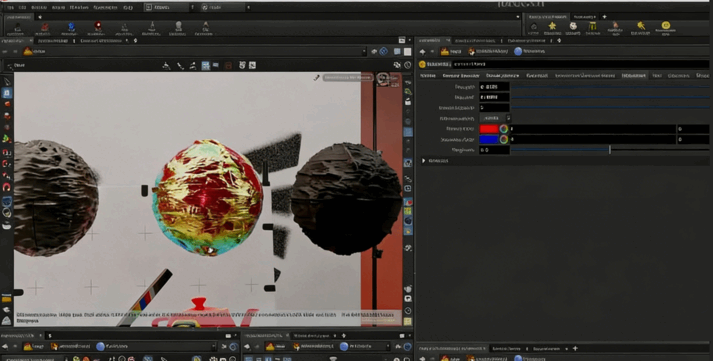The width and height of the screenshot is (713, 361).
Task: Click the blue sphere tool in left toolbar
Action: (7, 201)
